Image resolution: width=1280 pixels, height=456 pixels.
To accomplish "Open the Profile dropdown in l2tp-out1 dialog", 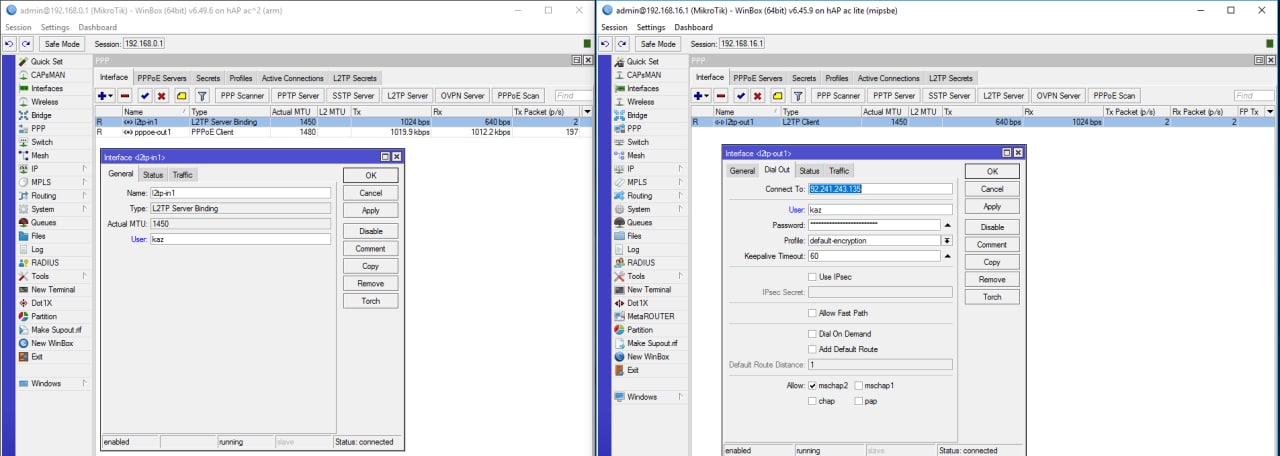I will [947, 240].
